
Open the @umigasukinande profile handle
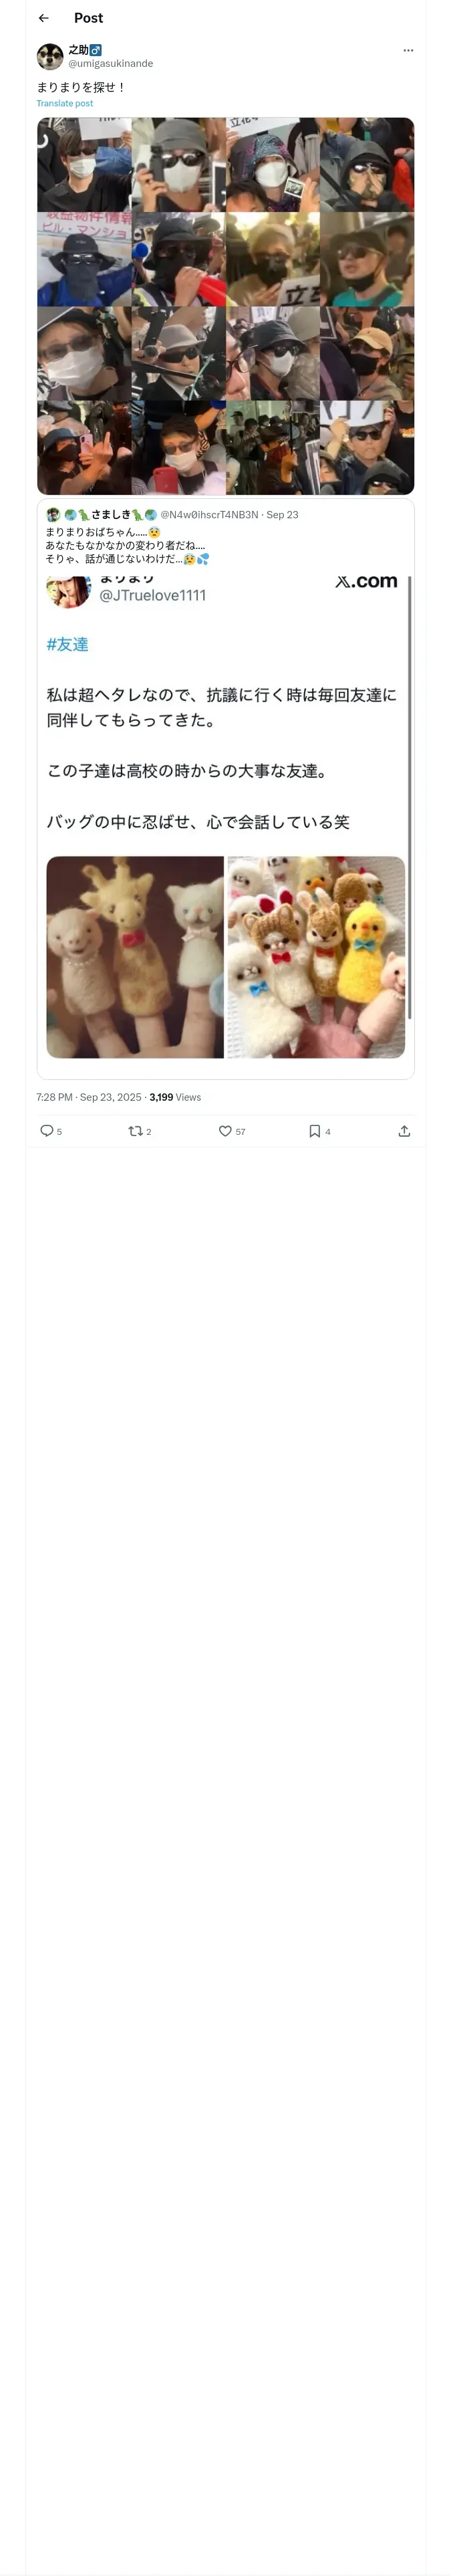[111, 64]
